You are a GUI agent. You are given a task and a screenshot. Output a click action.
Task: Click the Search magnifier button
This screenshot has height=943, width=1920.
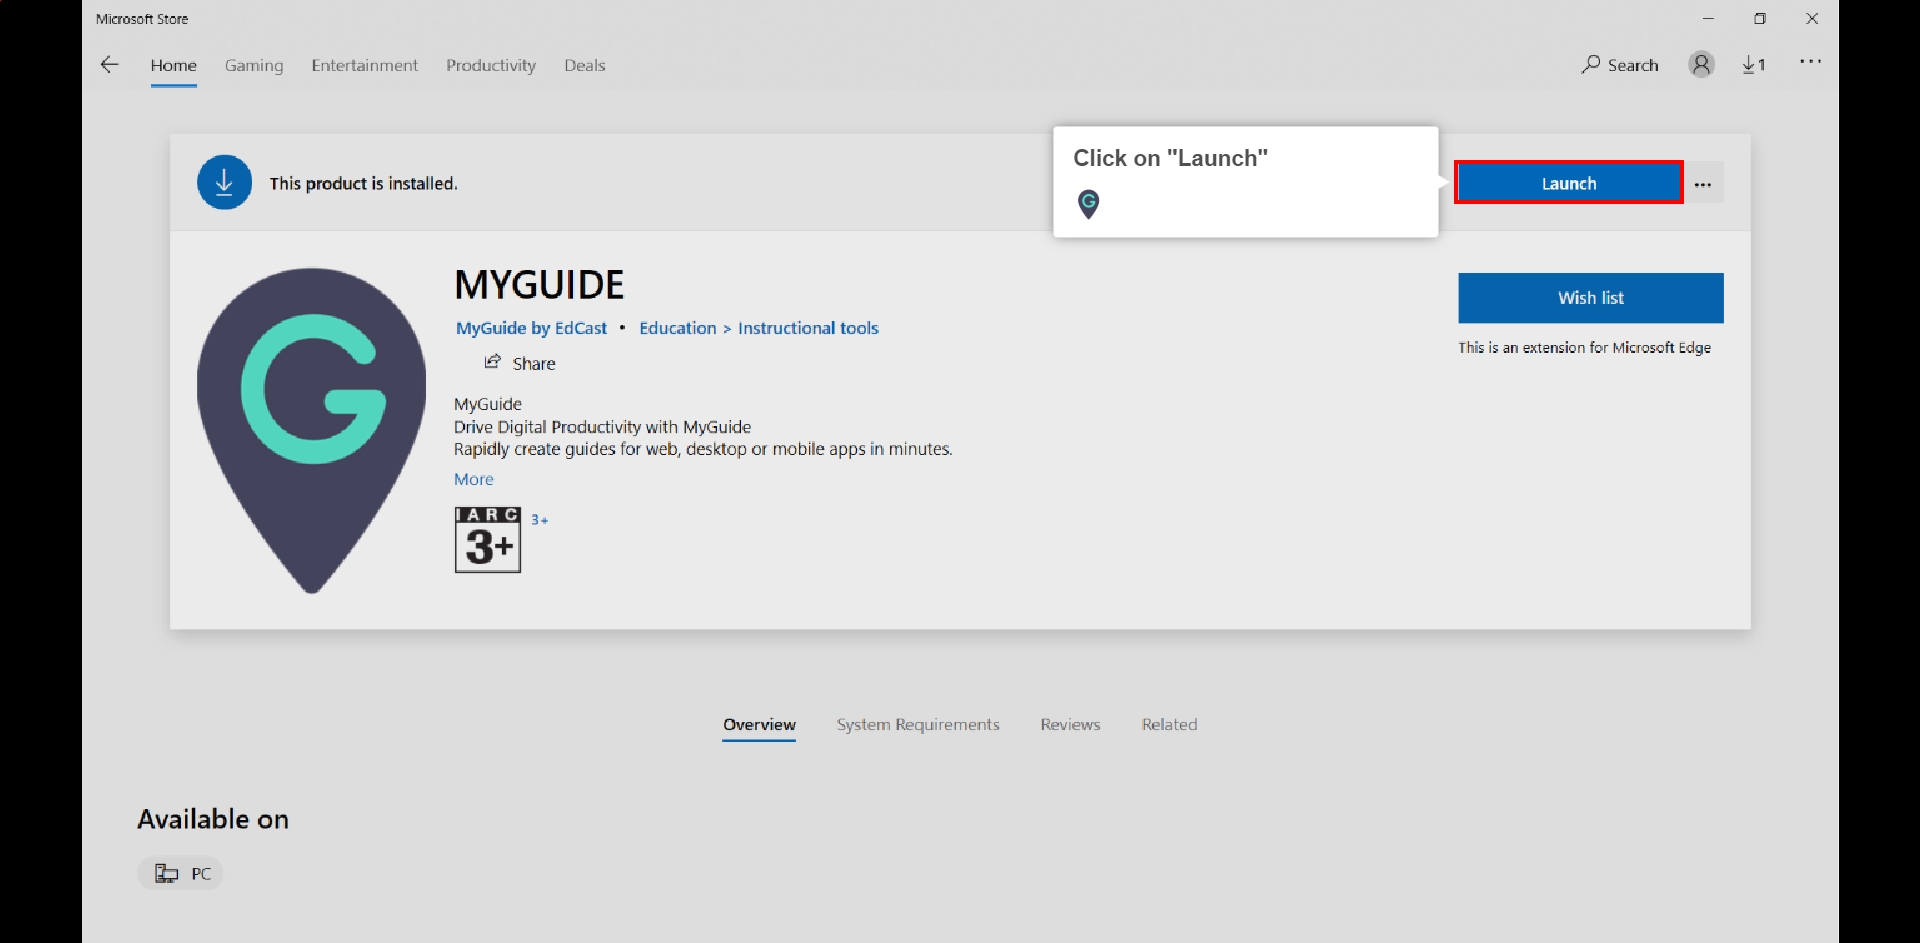1620,65
